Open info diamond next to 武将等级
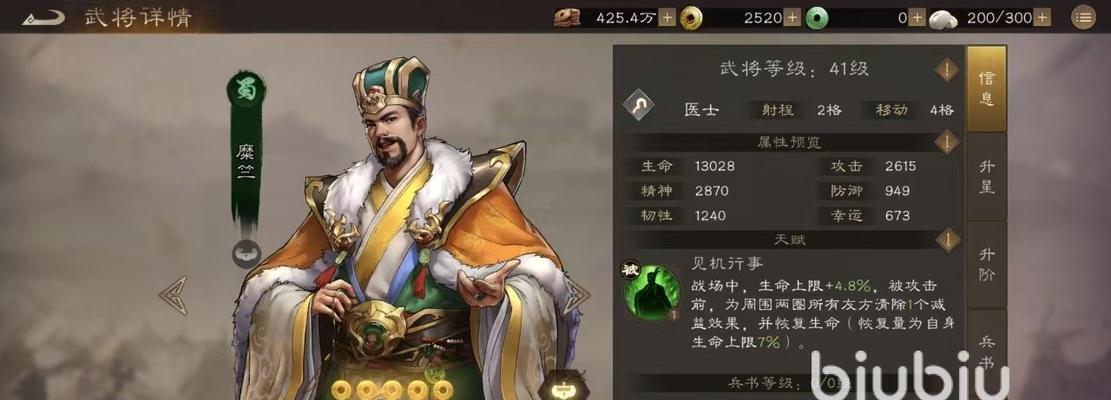Image resolution: width=1111 pixels, height=400 pixels. pyautogui.click(x=947, y=69)
